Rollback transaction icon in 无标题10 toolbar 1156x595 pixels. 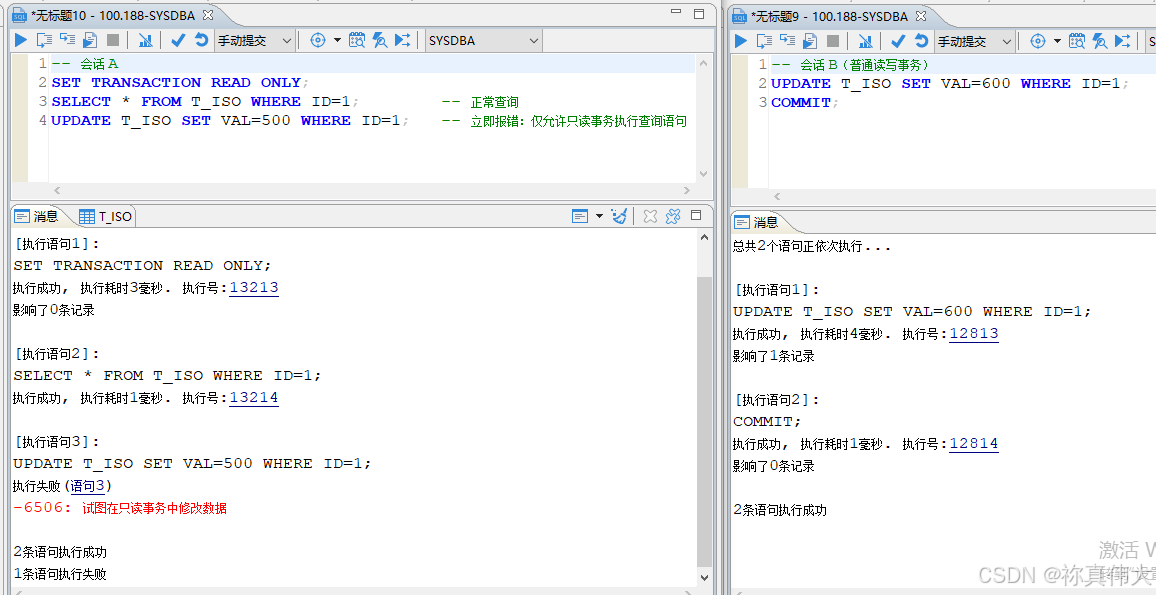point(201,41)
